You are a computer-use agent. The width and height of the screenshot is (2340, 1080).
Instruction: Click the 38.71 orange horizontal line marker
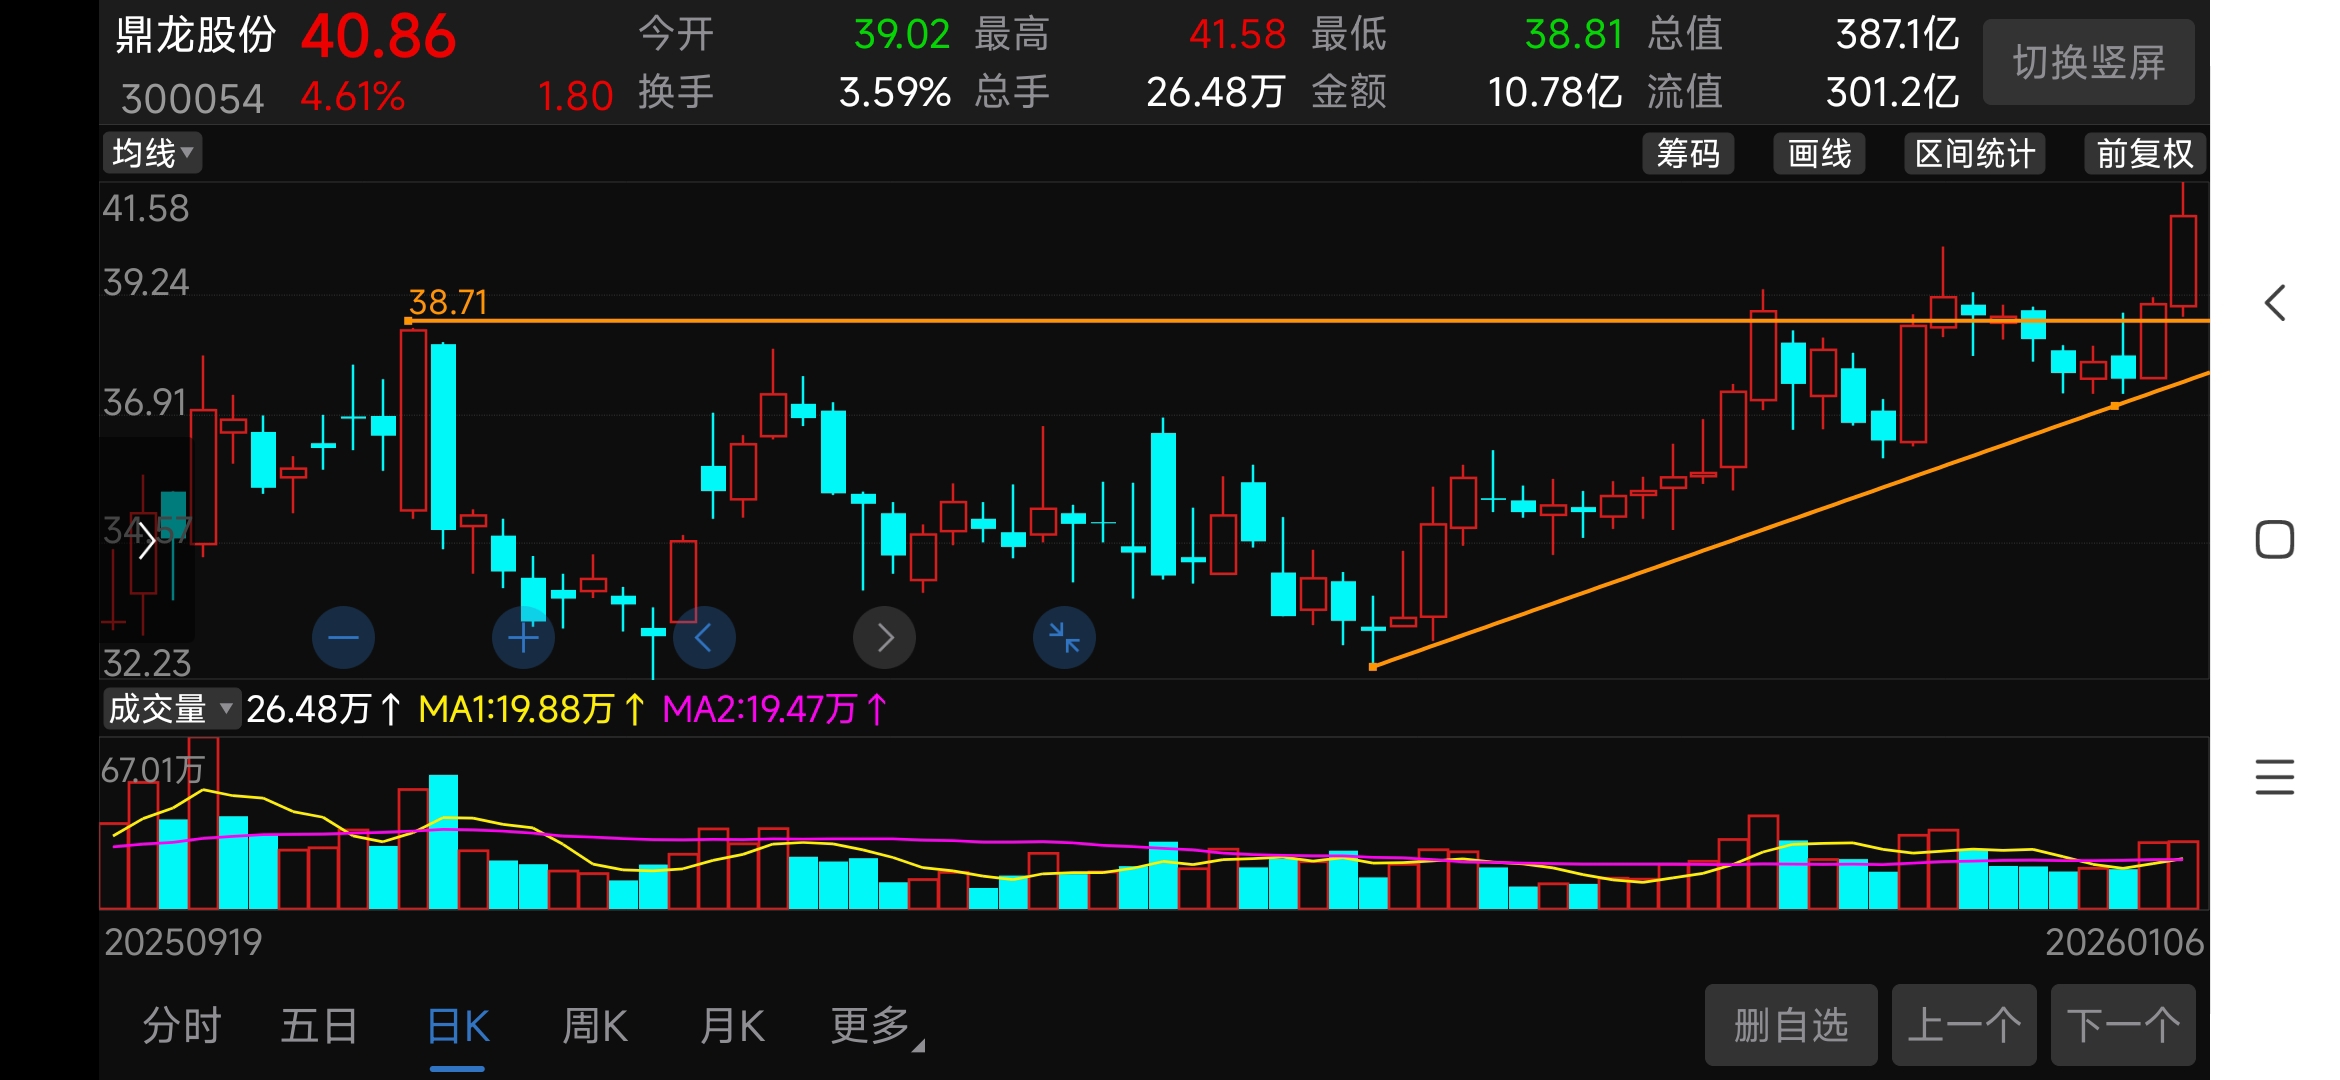(x=447, y=303)
